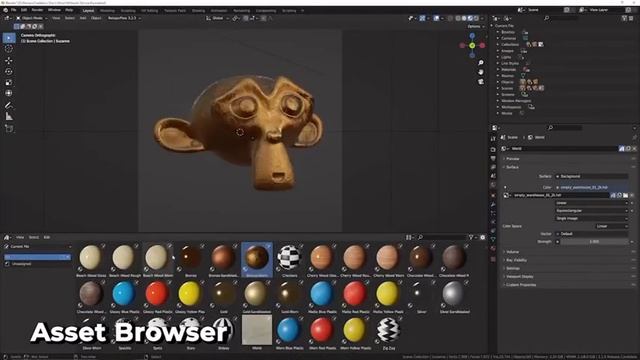Open the Output properties tab icon

(493, 158)
